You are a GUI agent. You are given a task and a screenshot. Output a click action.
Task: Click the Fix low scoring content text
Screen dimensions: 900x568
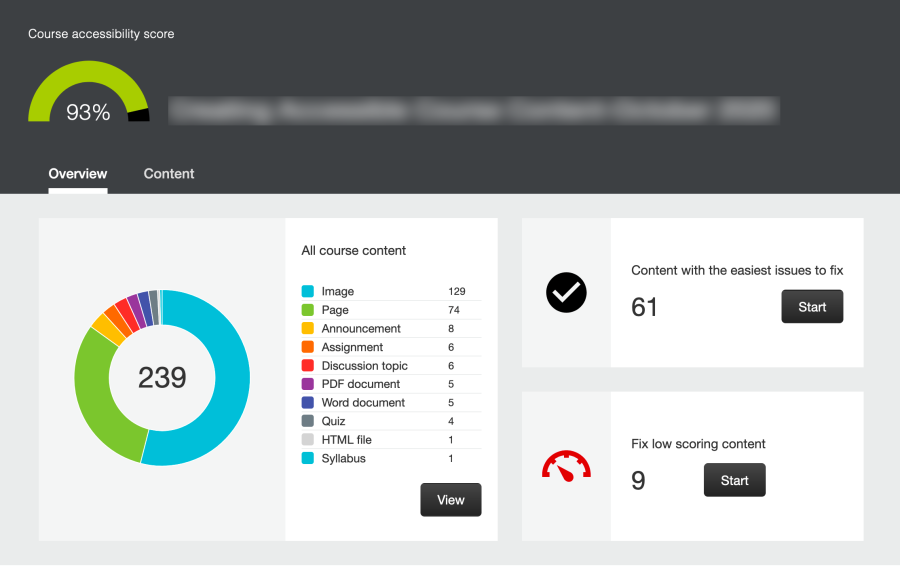[x=698, y=443]
